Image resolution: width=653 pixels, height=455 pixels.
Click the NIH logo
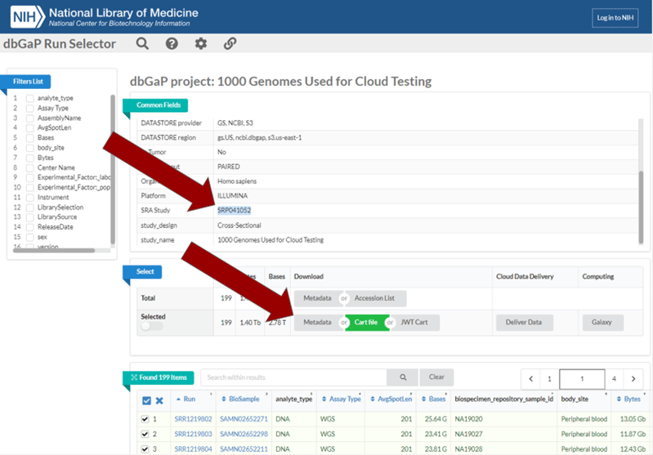(x=27, y=17)
